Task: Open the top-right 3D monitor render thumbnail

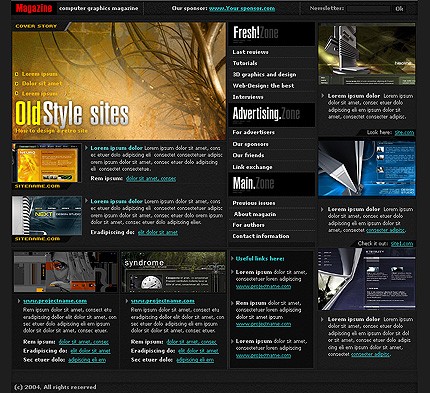Action: [x=367, y=54]
